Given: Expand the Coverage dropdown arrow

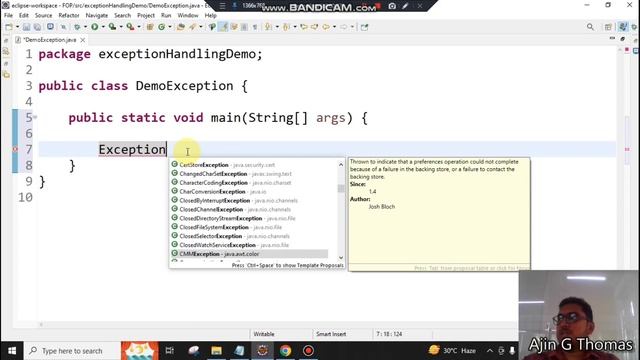Looking at the screenshot, I should [121, 27].
